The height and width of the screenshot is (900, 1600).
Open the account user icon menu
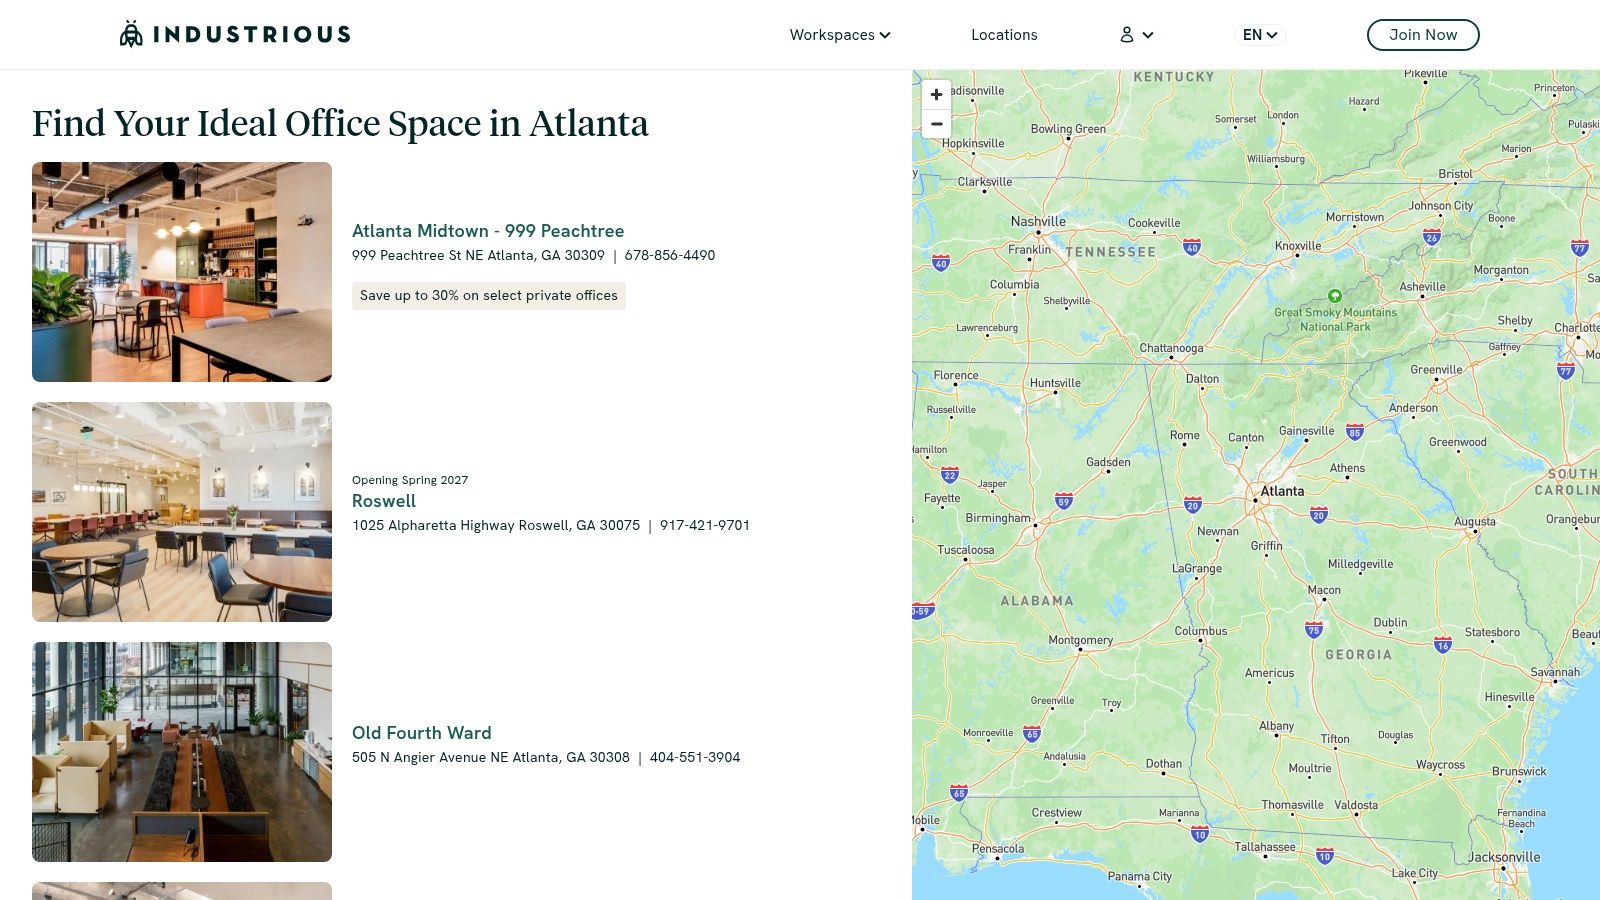[1137, 35]
